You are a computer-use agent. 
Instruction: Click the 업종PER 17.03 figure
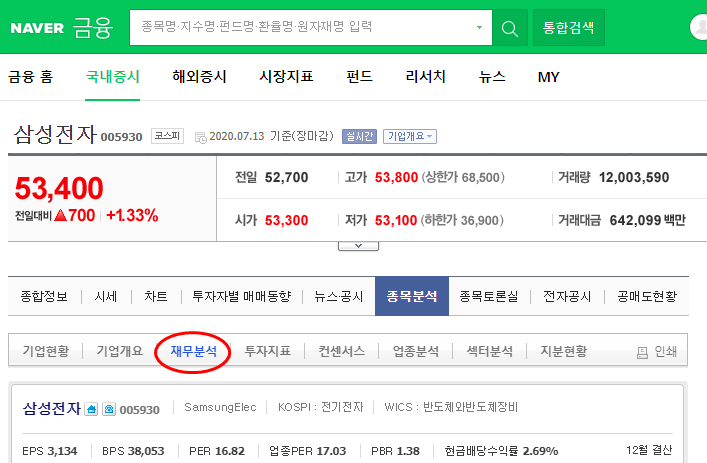308,451
